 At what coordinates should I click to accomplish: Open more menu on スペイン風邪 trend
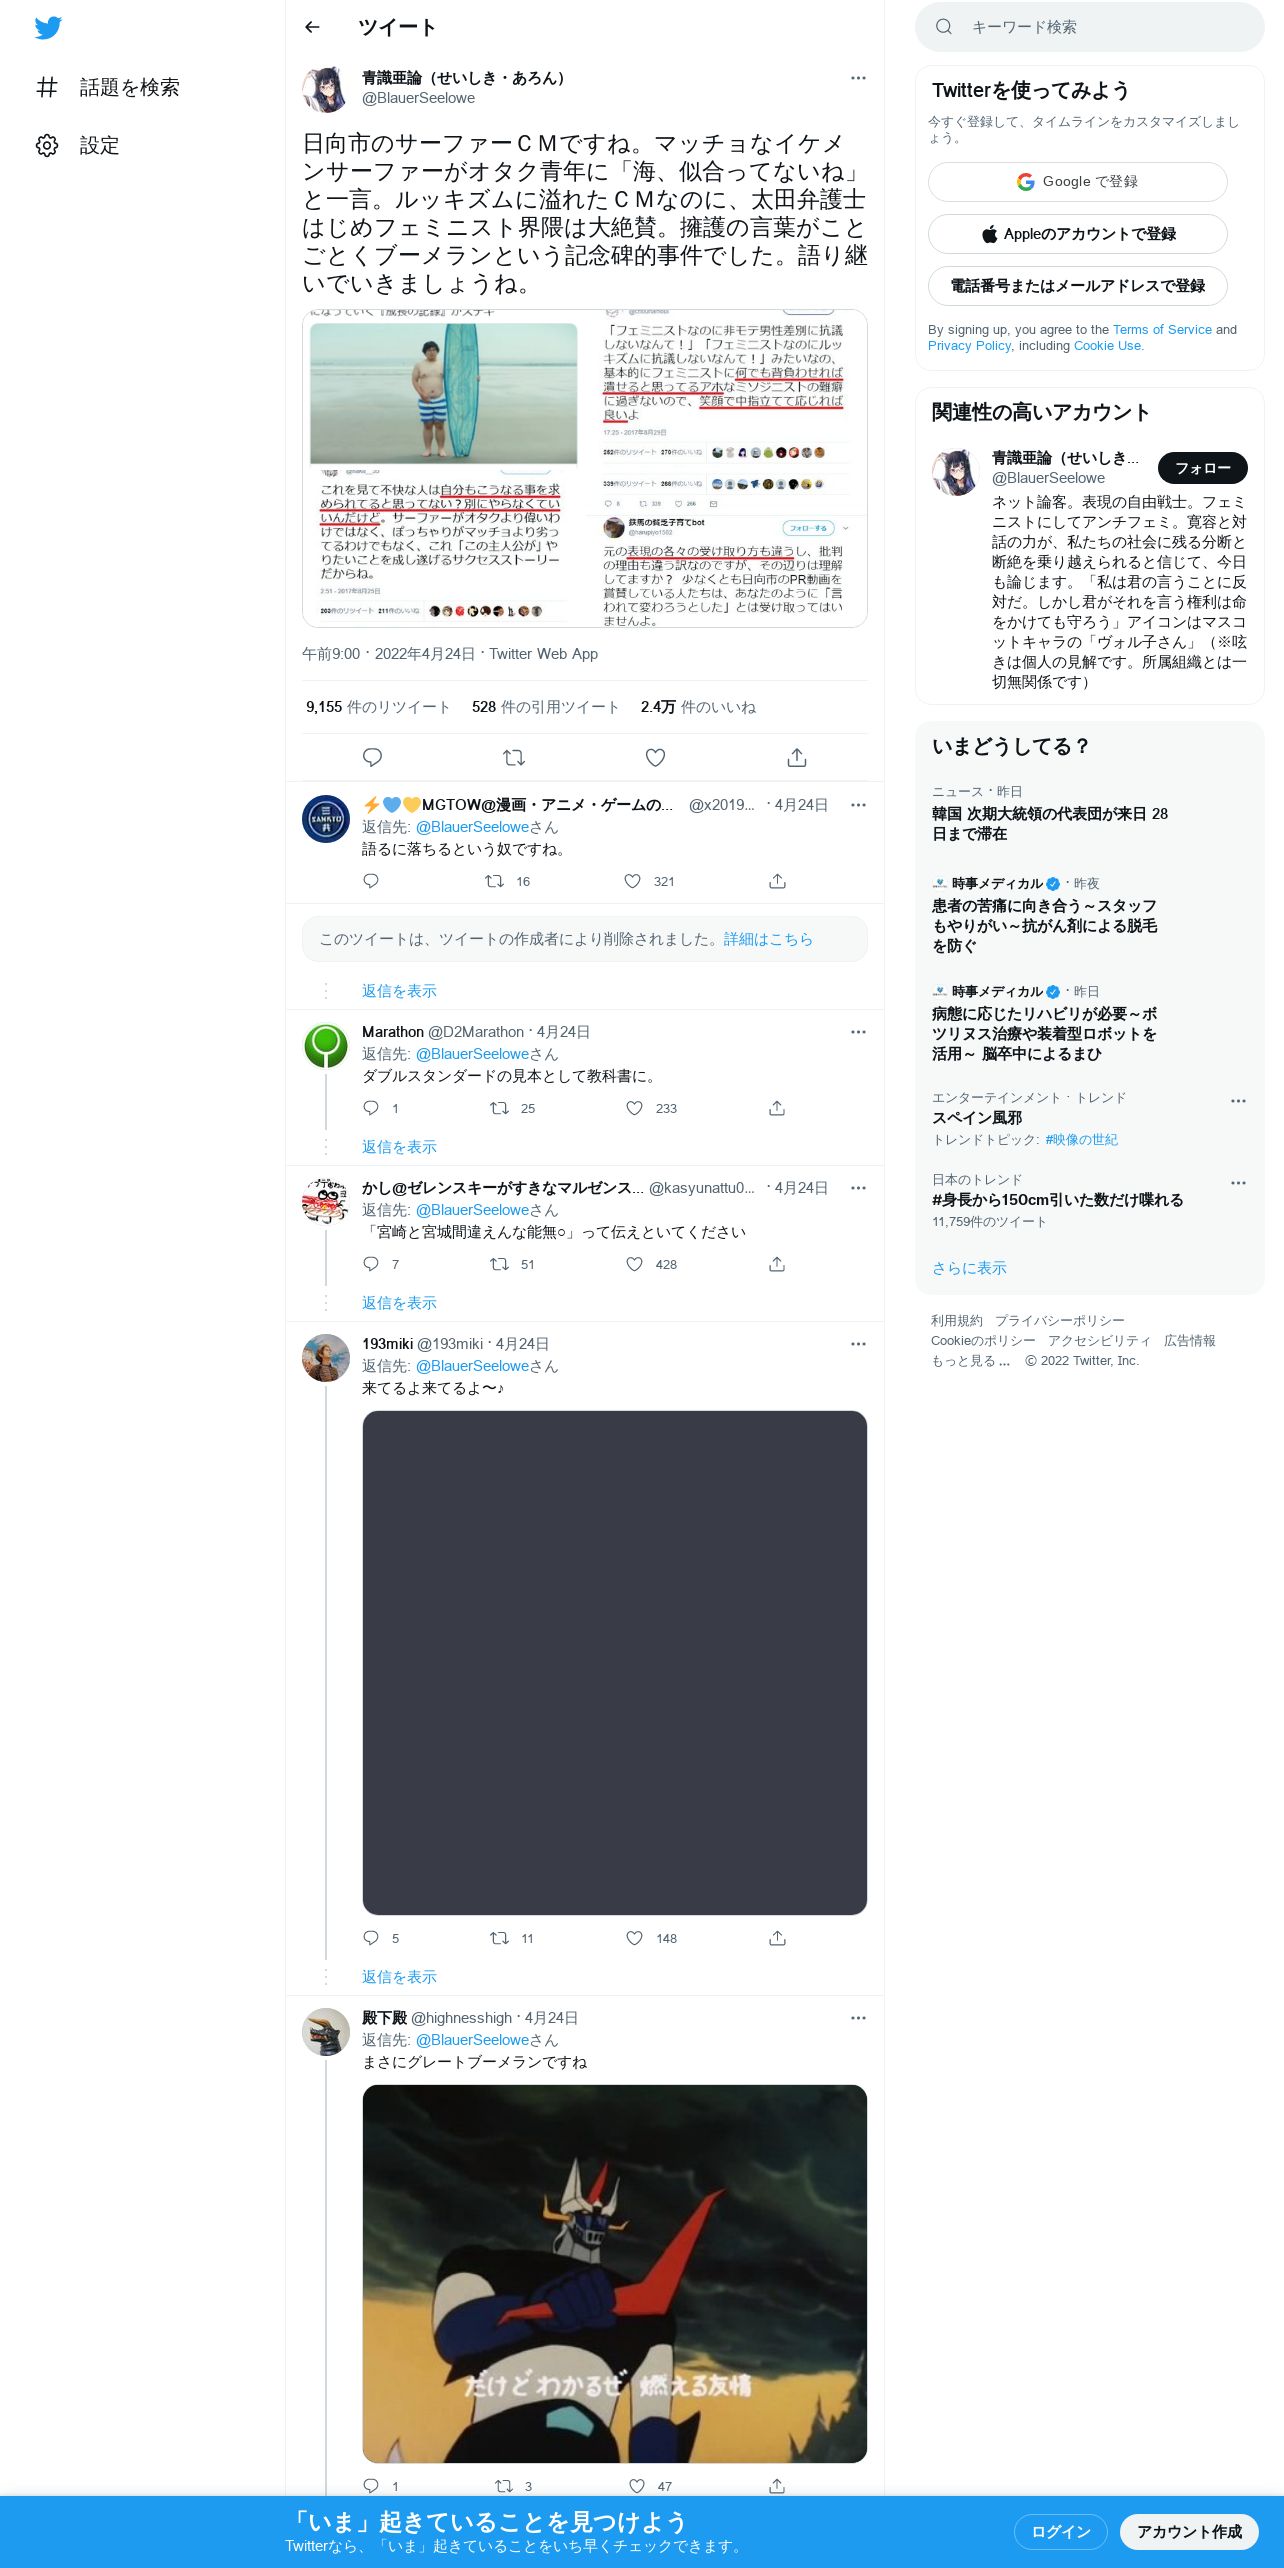tap(1238, 1100)
